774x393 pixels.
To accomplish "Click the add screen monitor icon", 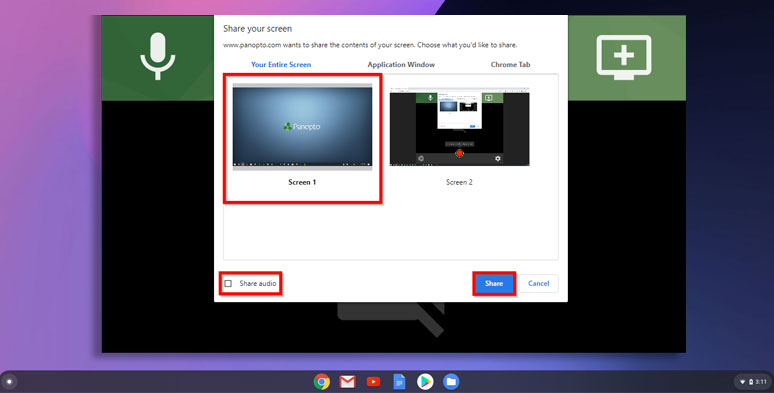I will 624,57.
